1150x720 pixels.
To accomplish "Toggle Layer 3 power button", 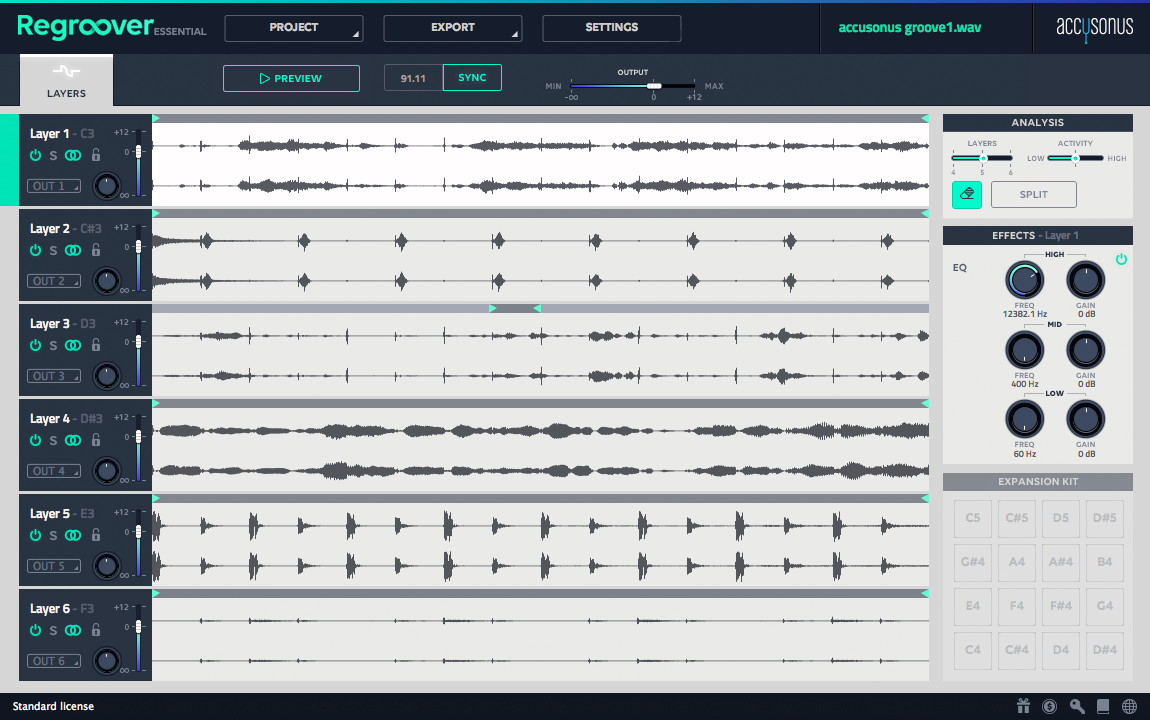I will (x=35, y=345).
